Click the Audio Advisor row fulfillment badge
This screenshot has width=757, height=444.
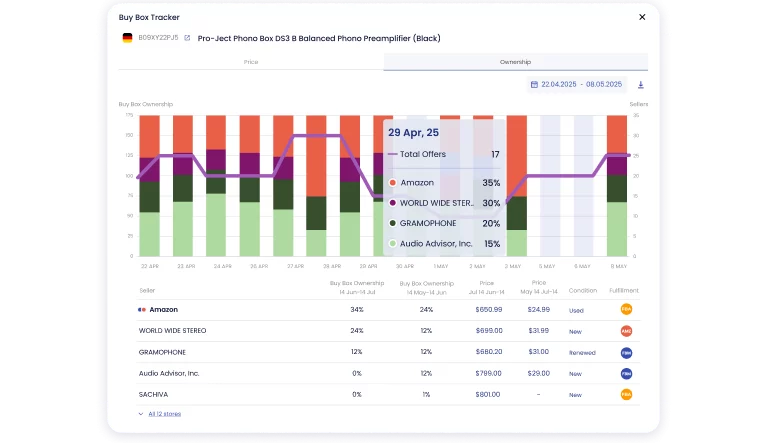626,374
